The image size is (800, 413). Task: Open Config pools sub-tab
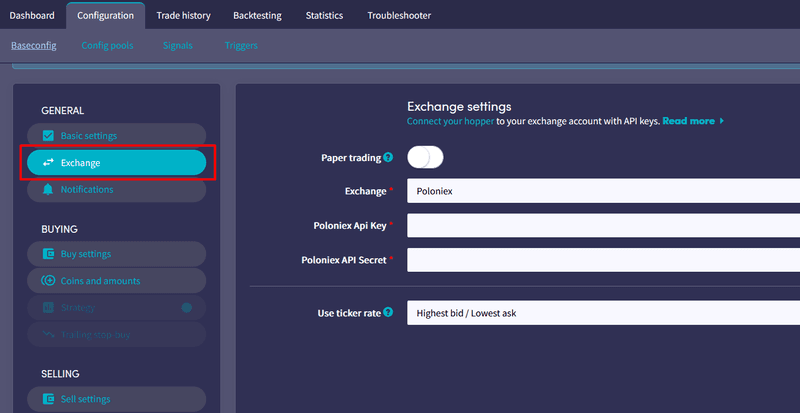pos(107,45)
